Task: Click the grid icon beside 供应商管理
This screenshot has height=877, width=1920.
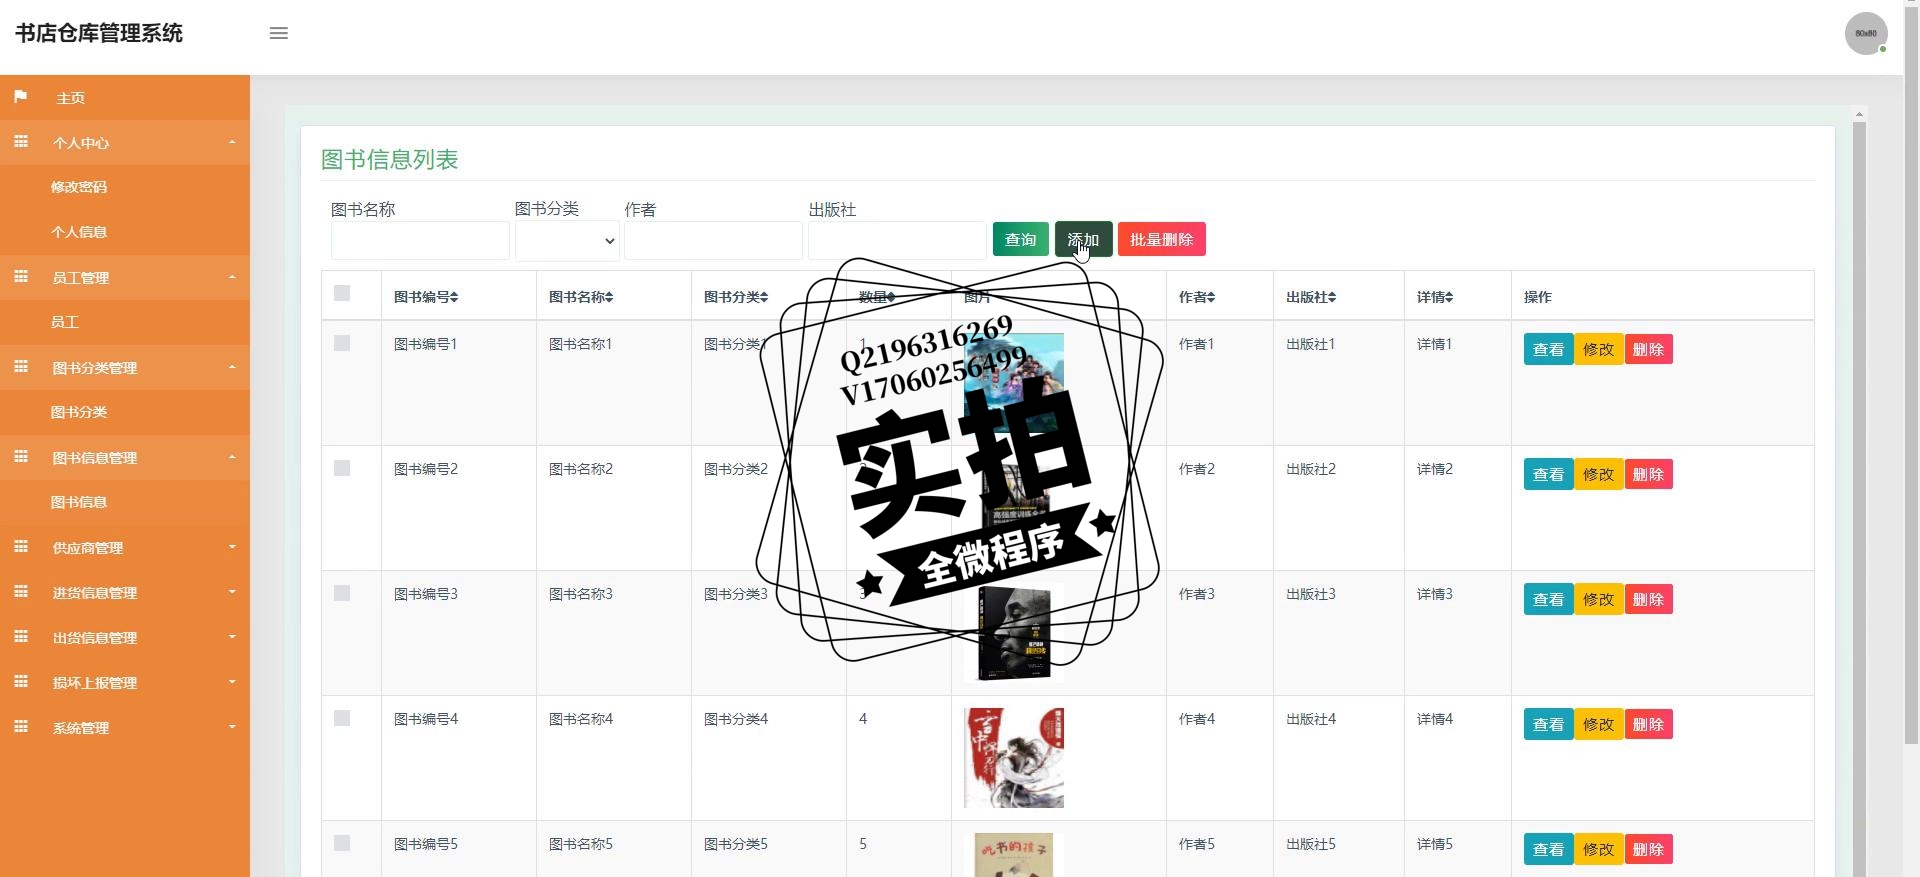Action: 20,547
